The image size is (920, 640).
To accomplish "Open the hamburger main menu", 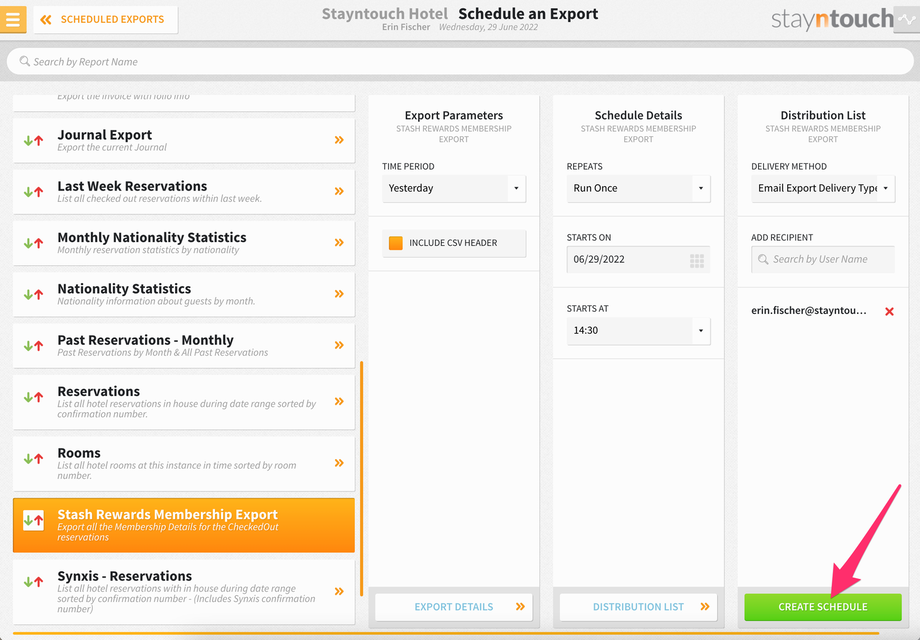I will 13,19.
